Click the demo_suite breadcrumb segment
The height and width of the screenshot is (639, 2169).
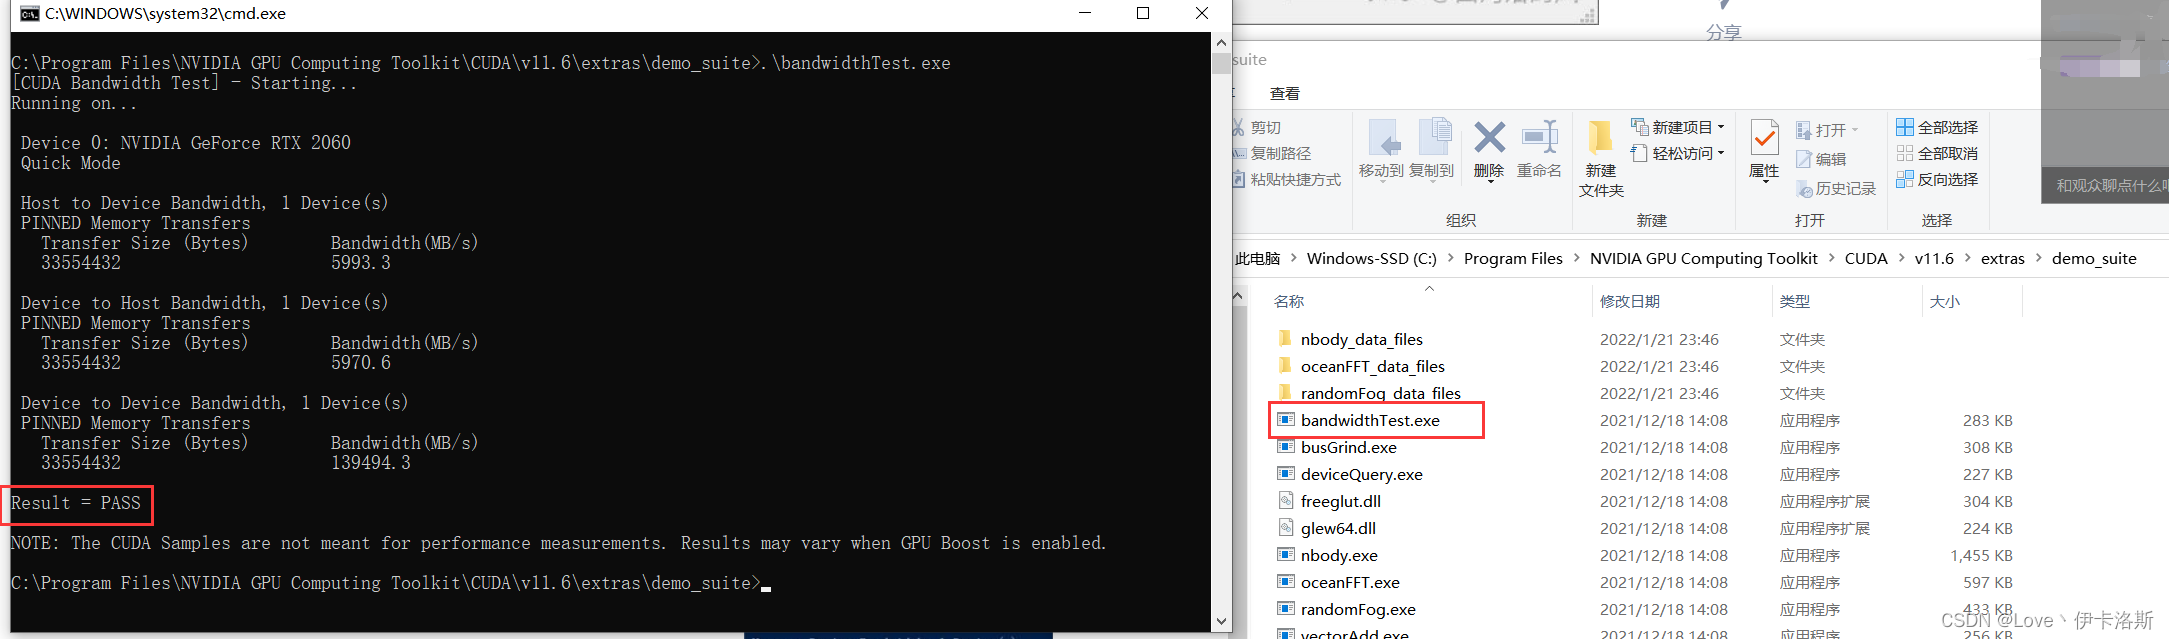2094,259
